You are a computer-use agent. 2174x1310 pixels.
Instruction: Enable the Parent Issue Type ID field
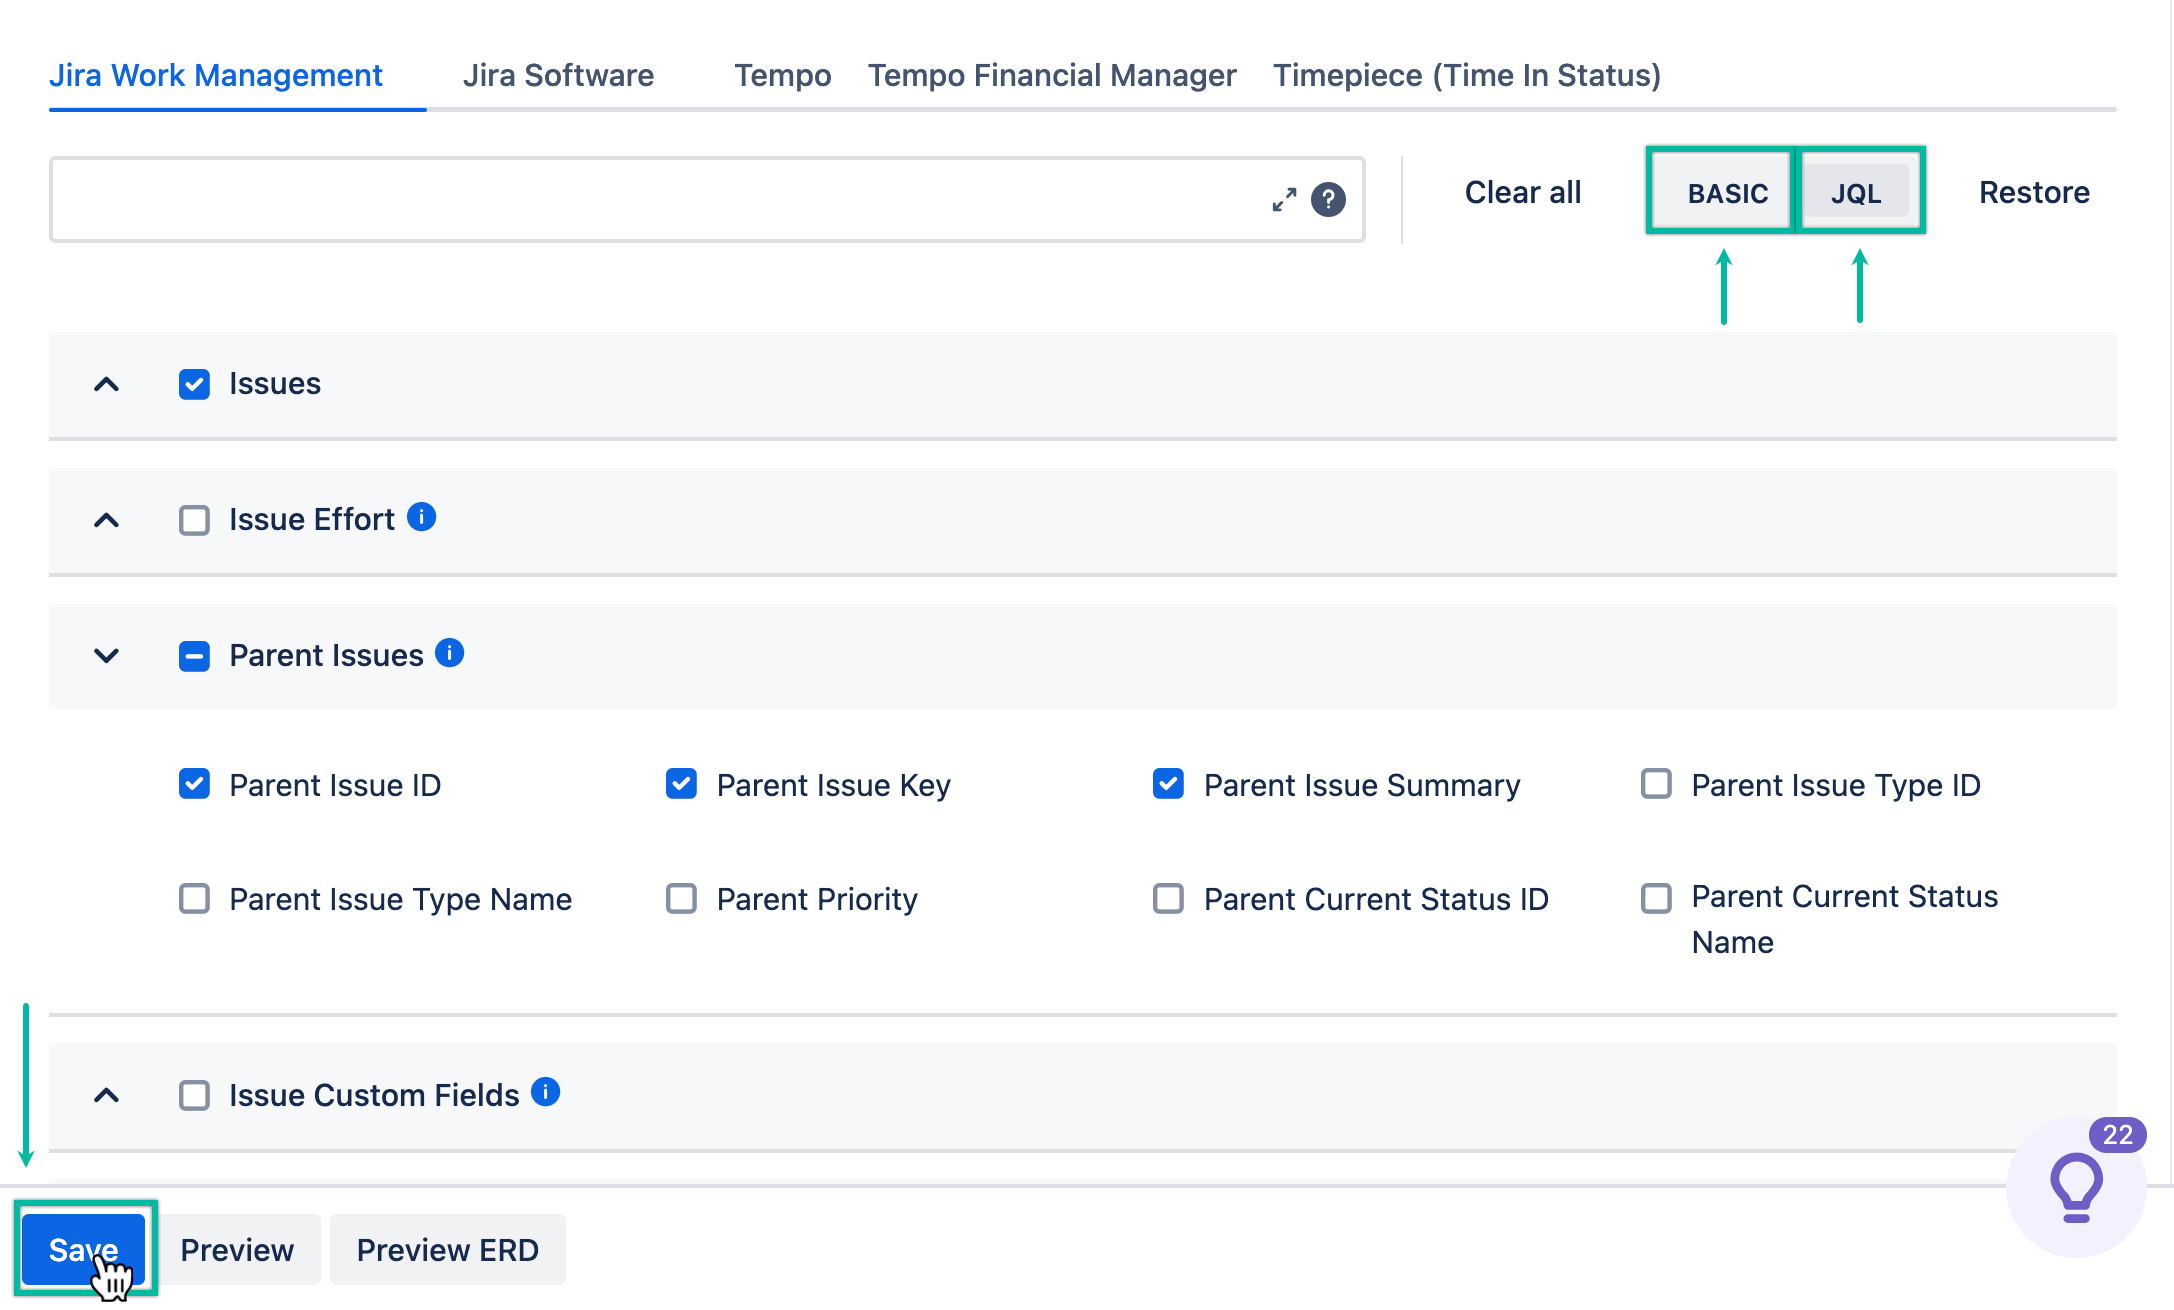click(1656, 784)
